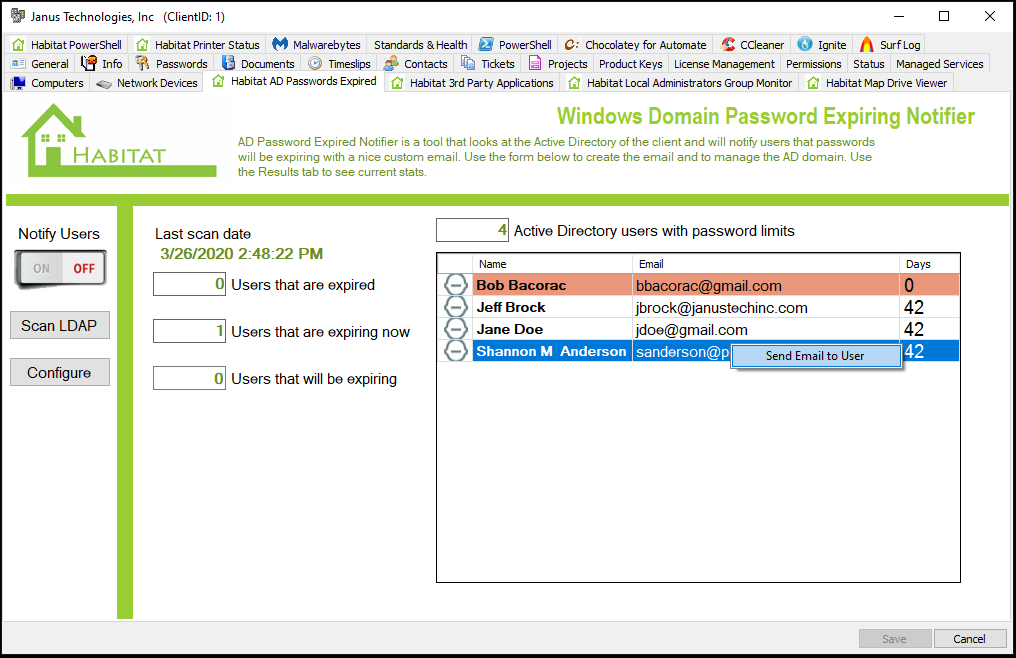
Task: Click the CCleaner icon
Action: pos(728,44)
